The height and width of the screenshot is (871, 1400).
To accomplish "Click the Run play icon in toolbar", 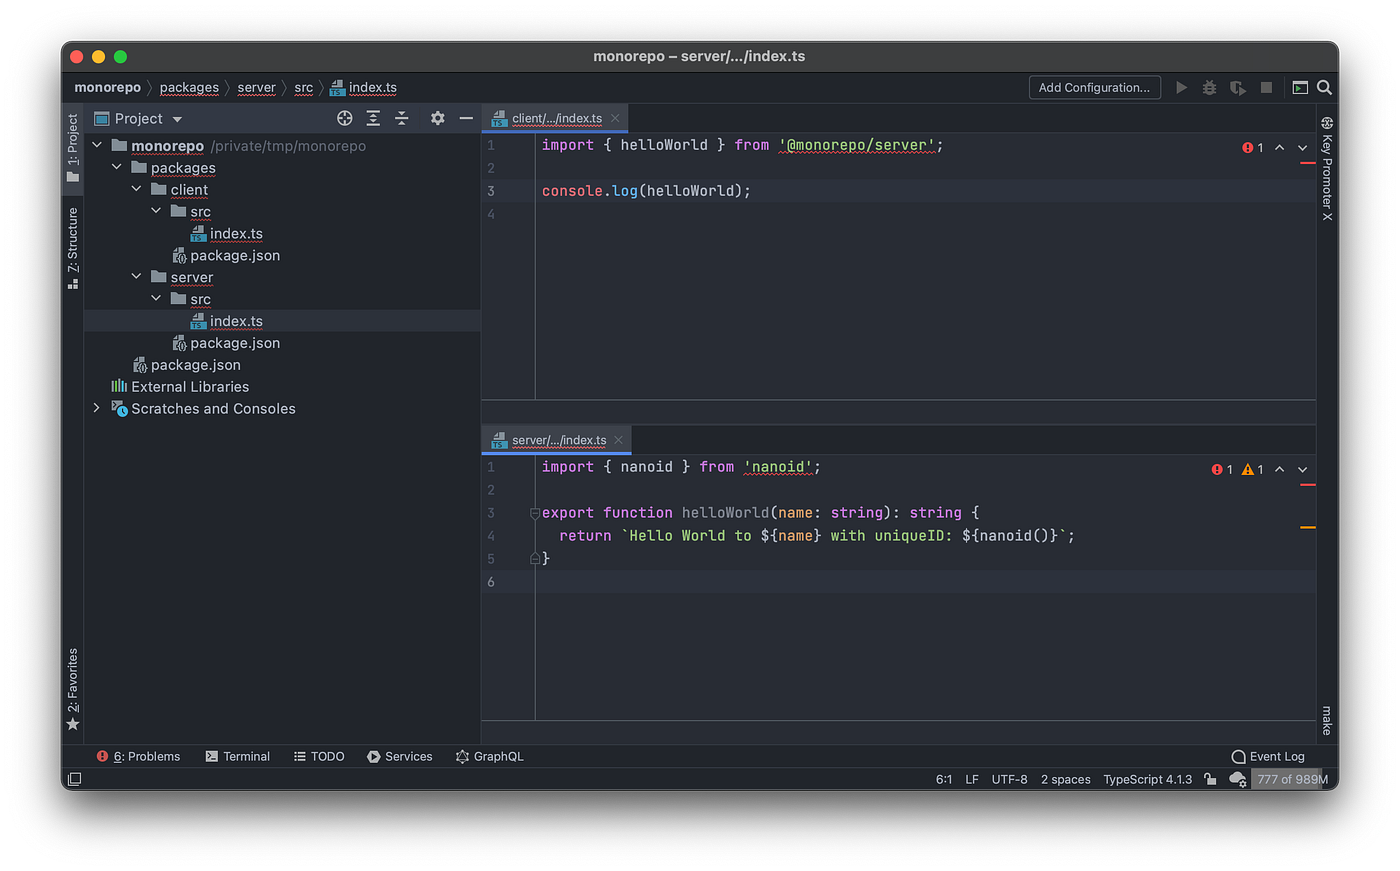I will 1181,88.
